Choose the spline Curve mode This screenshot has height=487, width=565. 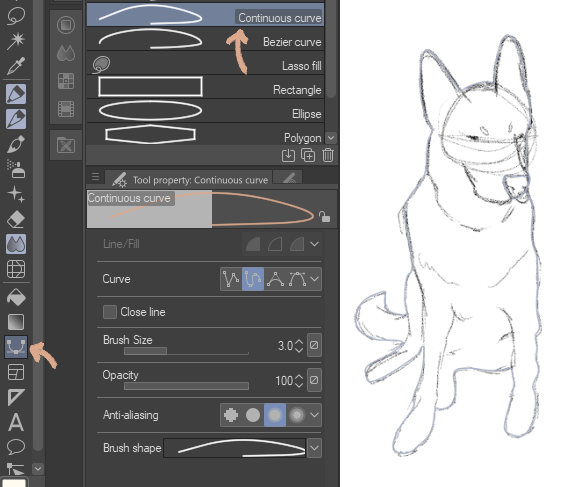[x=253, y=279]
